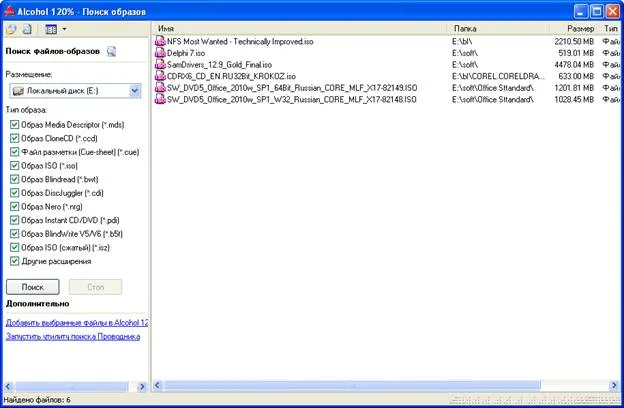Viewport: 624px width, 408px height.
Task: Open the view mode dropdown arrow
Action: (64, 29)
